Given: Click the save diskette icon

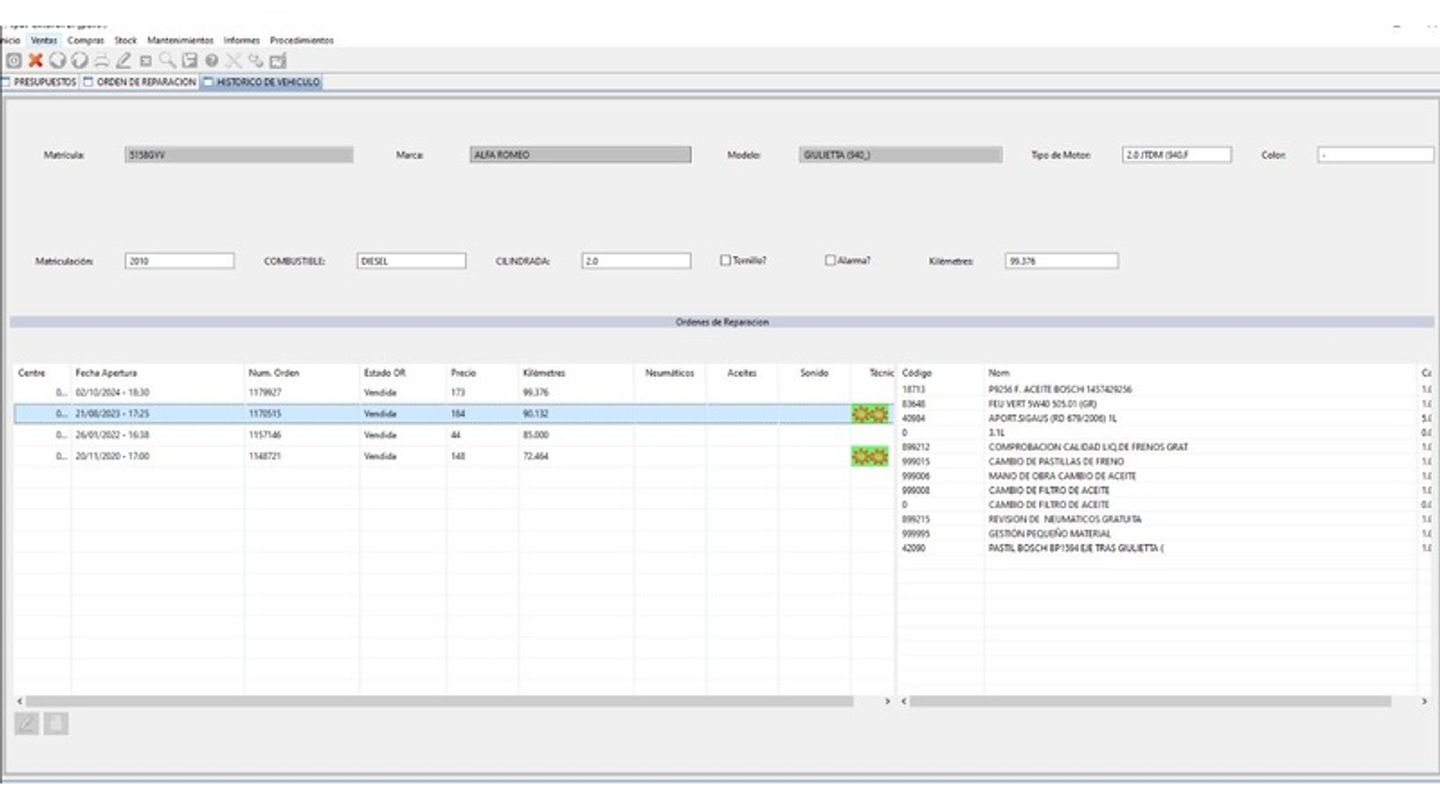Looking at the screenshot, I should [x=189, y=61].
